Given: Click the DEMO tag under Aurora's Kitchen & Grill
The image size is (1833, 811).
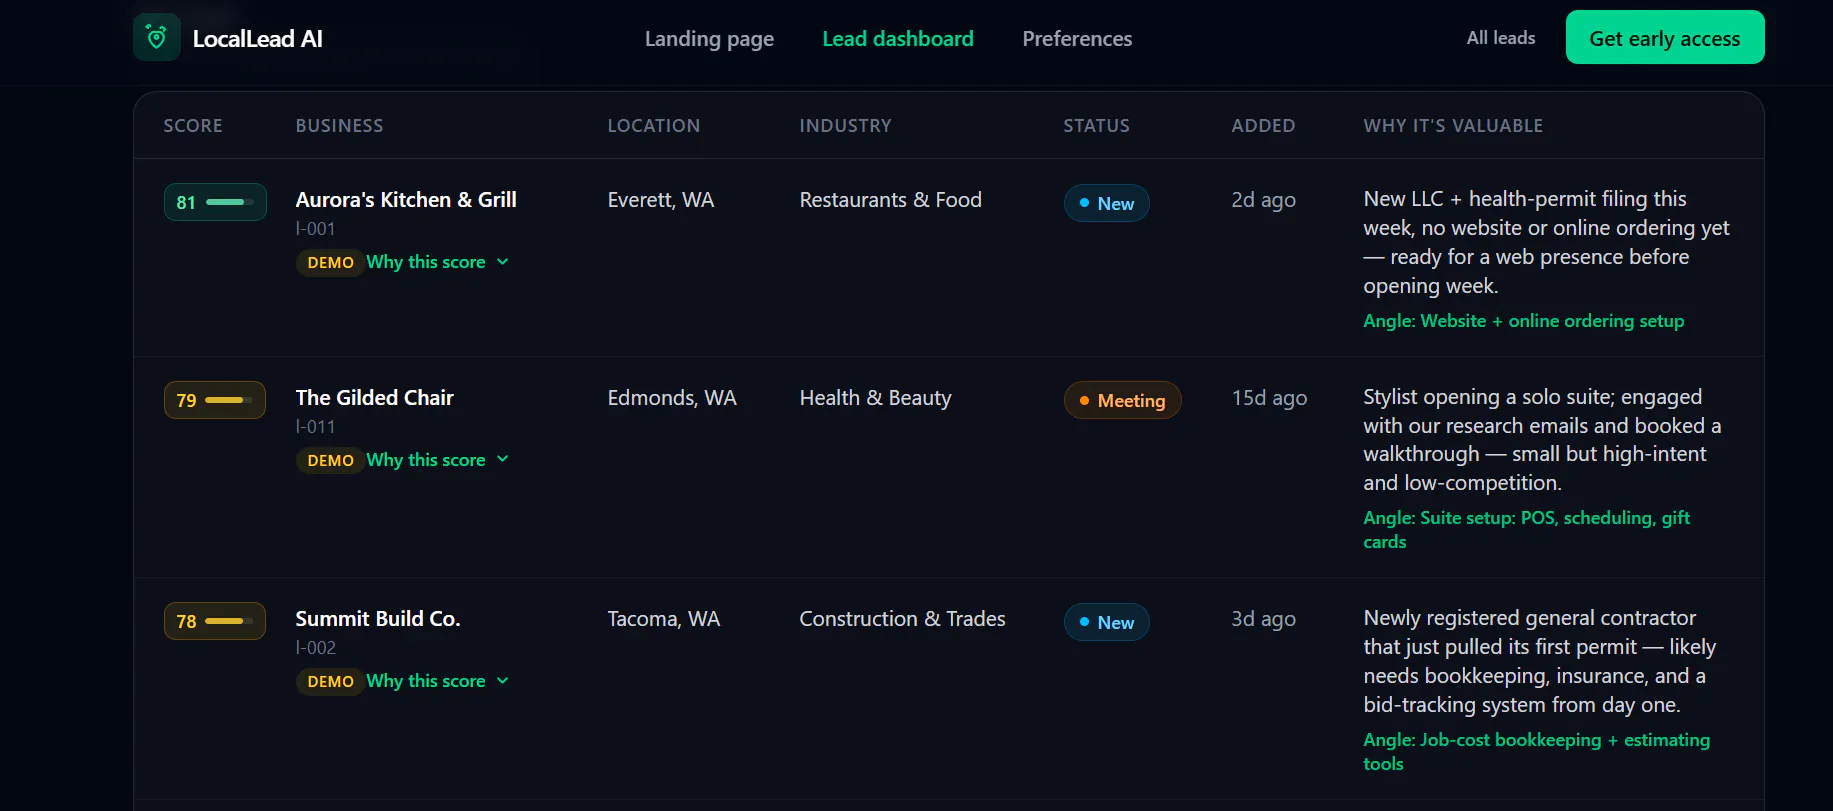Looking at the screenshot, I should click(330, 262).
